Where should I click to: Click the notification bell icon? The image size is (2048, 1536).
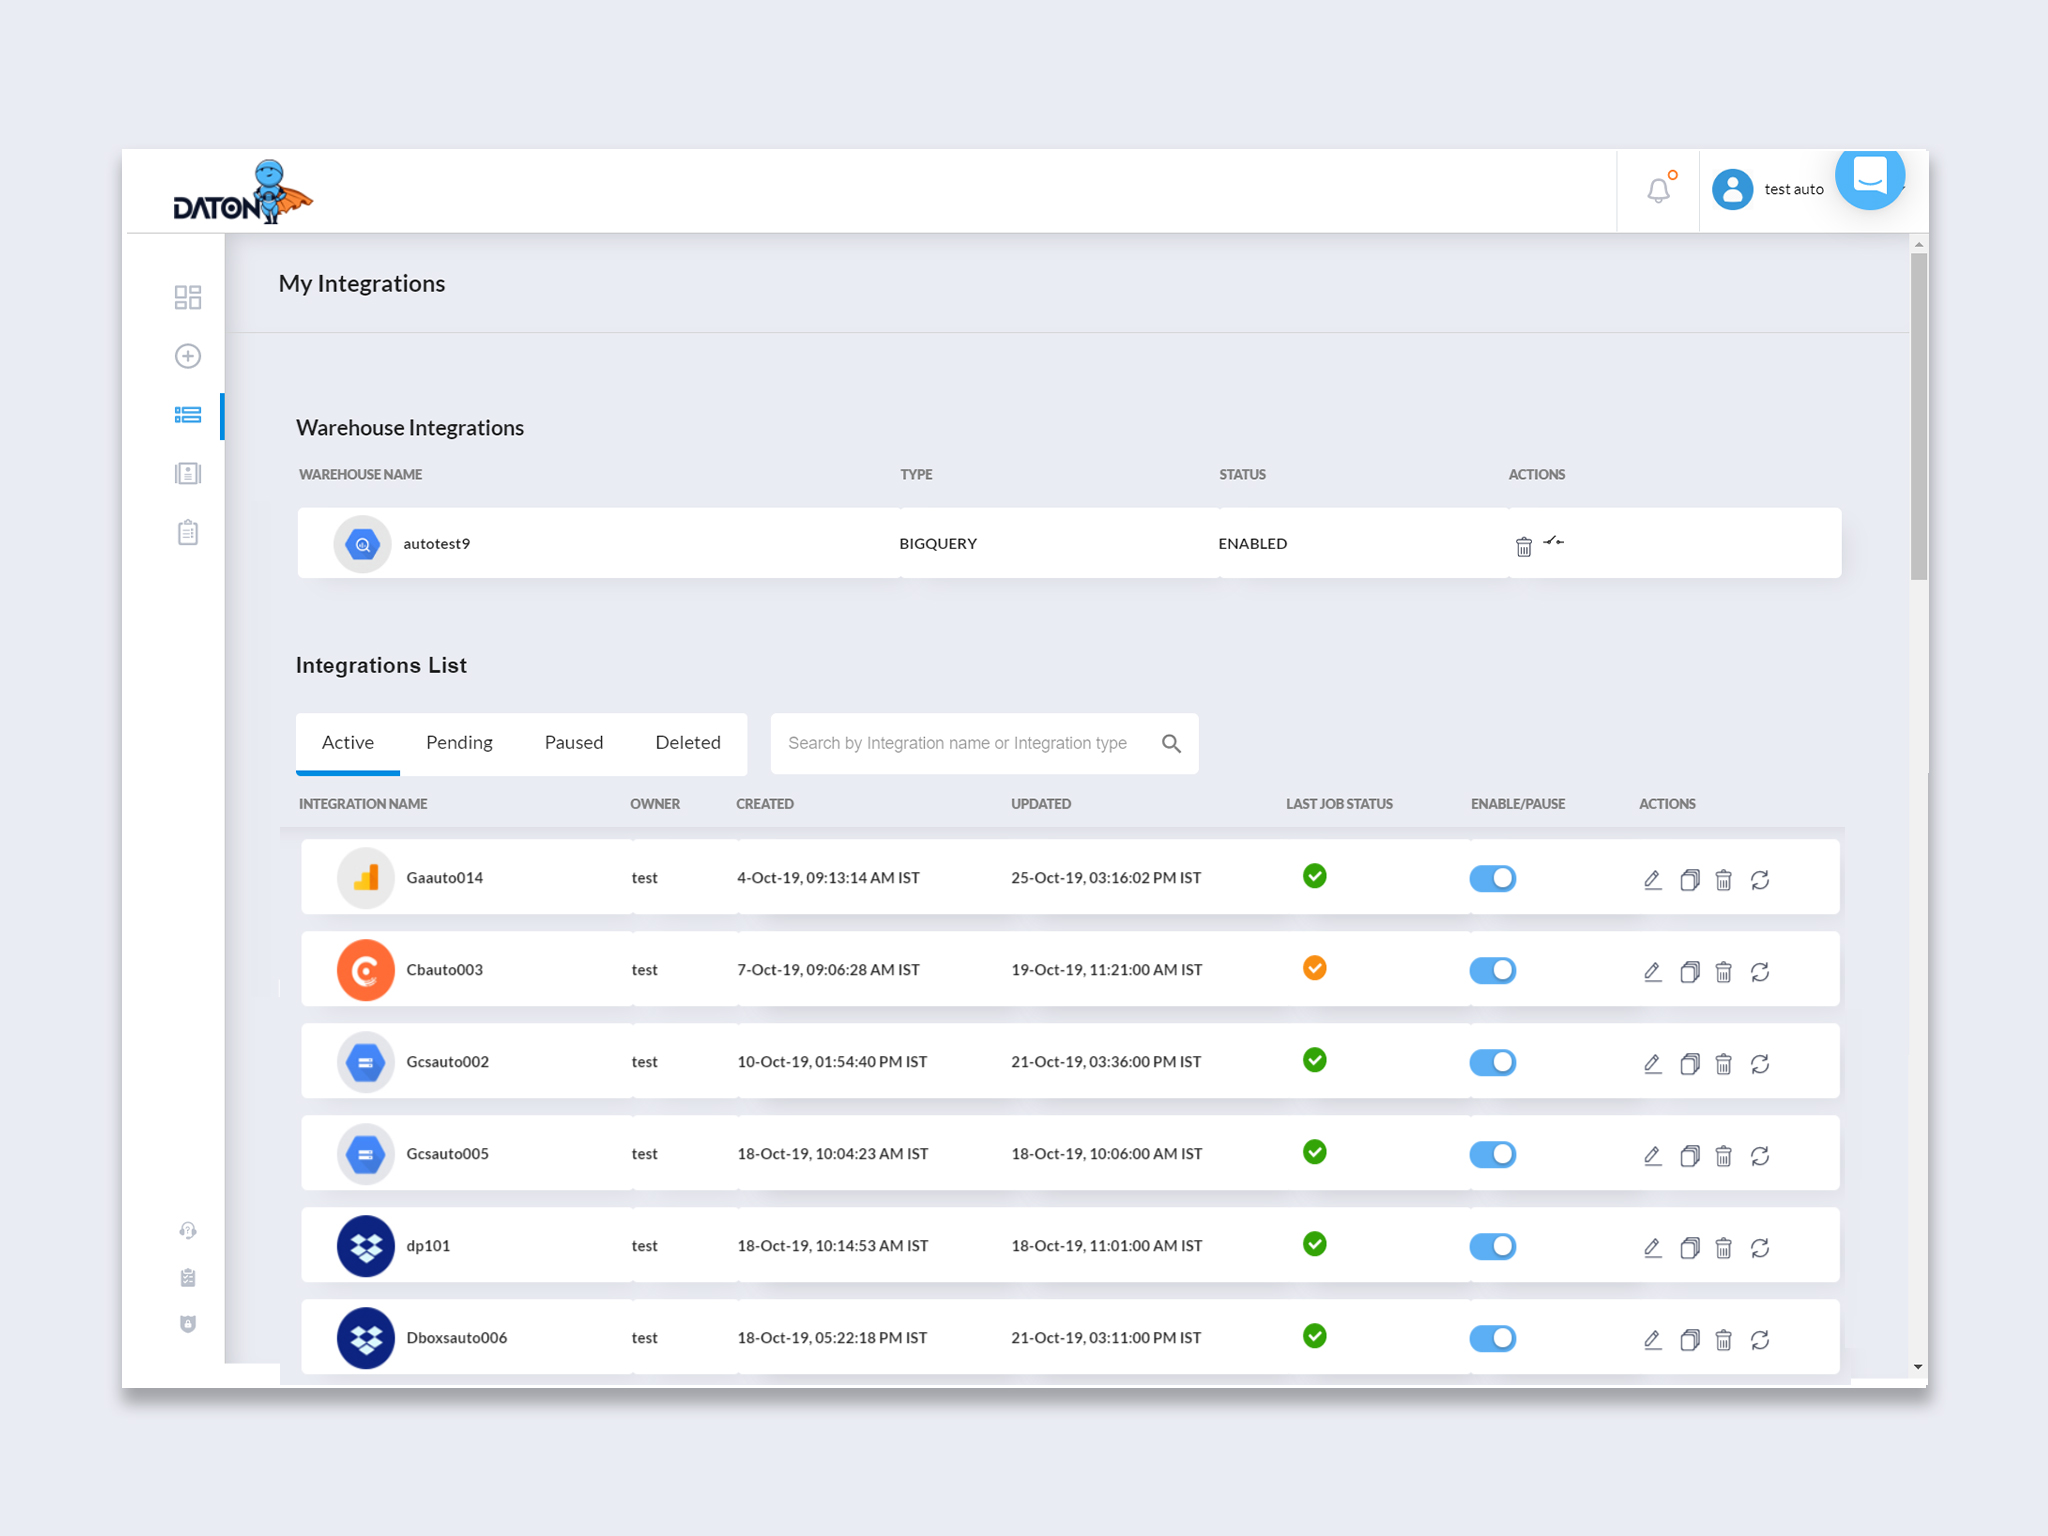tap(1658, 190)
